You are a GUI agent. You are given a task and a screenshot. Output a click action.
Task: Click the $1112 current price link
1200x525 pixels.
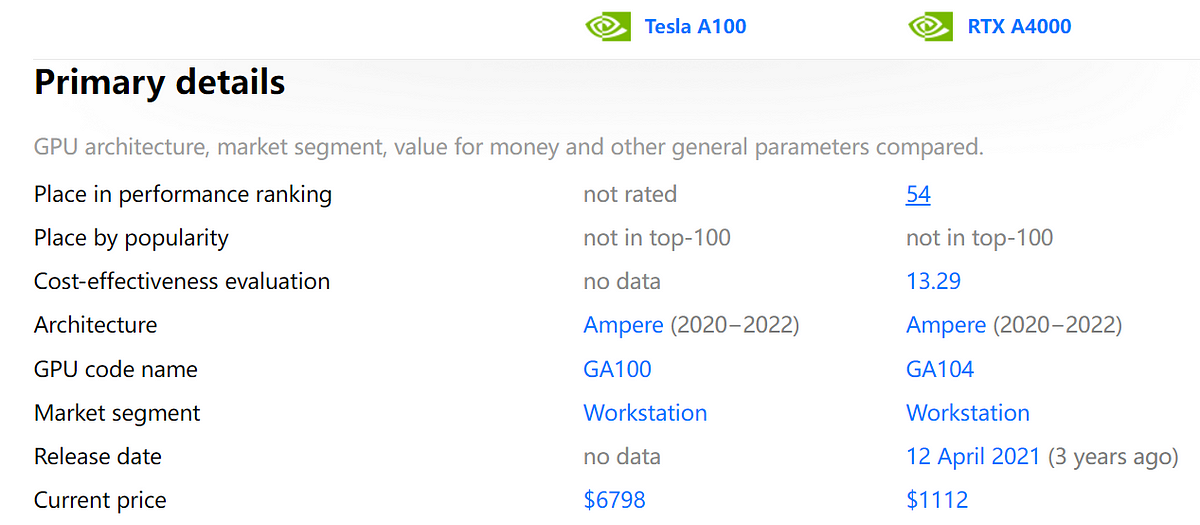point(937,500)
